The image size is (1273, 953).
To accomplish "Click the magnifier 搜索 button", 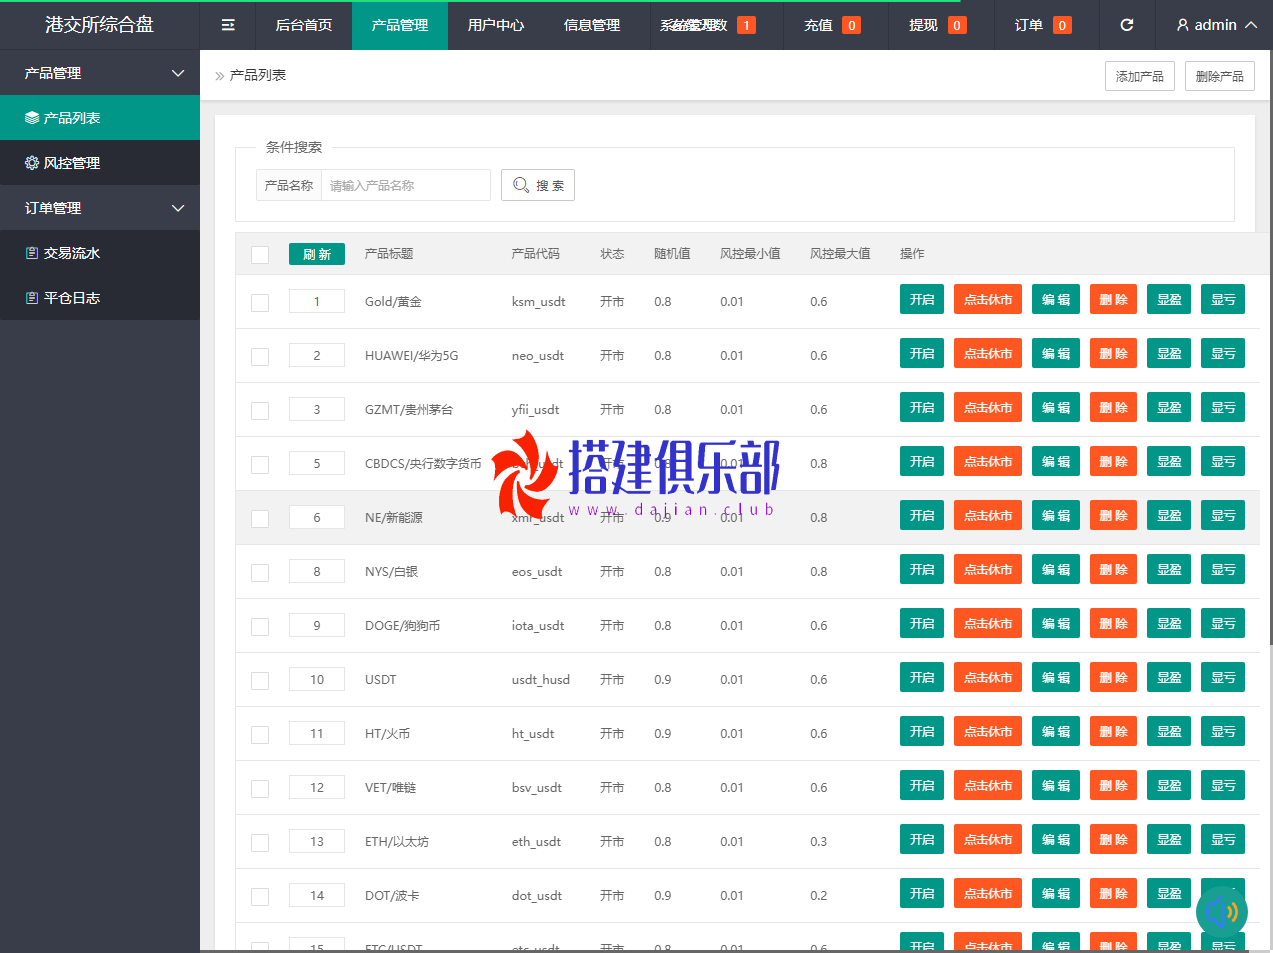I will [538, 185].
